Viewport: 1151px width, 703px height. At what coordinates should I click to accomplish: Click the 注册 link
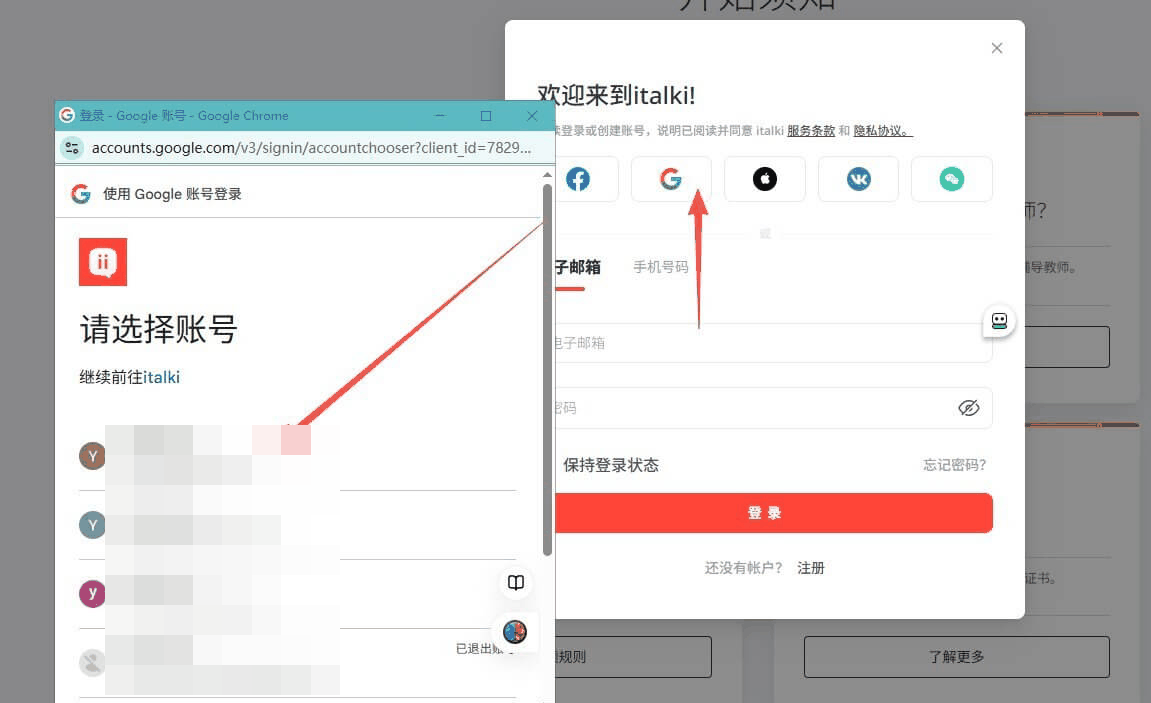click(810, 568)
